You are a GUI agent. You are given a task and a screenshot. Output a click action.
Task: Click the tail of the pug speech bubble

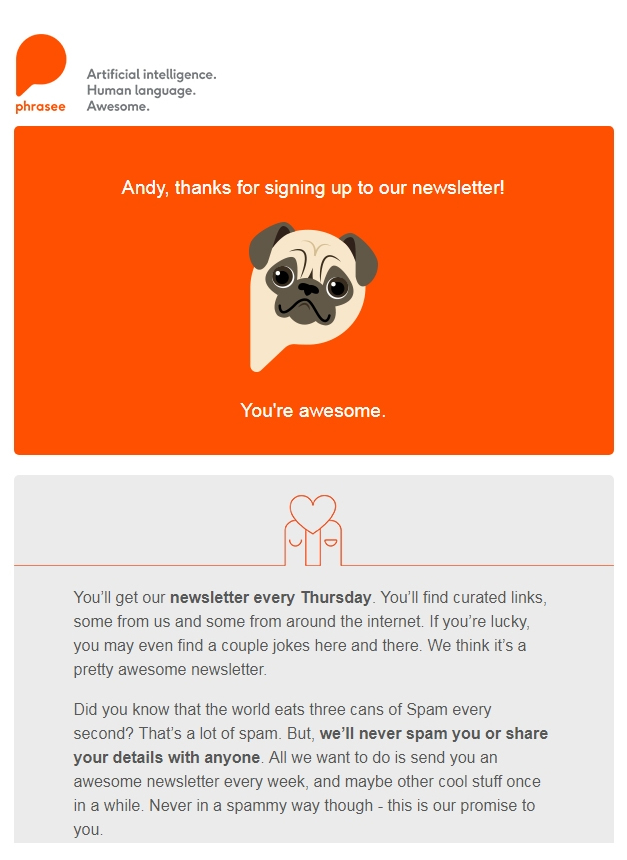(262, 358)
